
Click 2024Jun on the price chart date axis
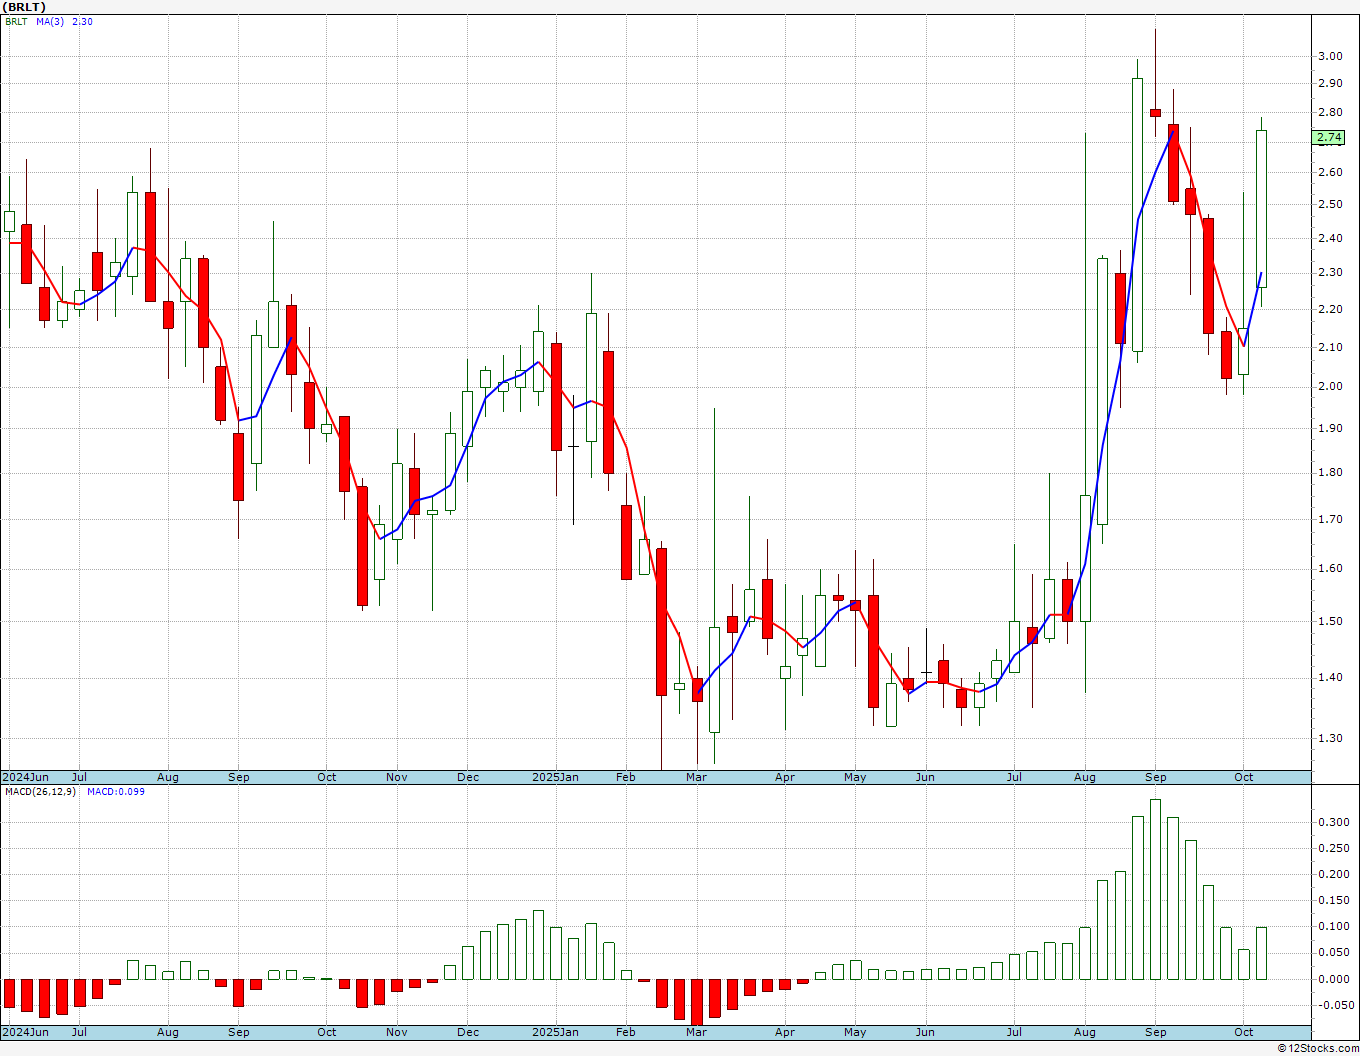25,777
